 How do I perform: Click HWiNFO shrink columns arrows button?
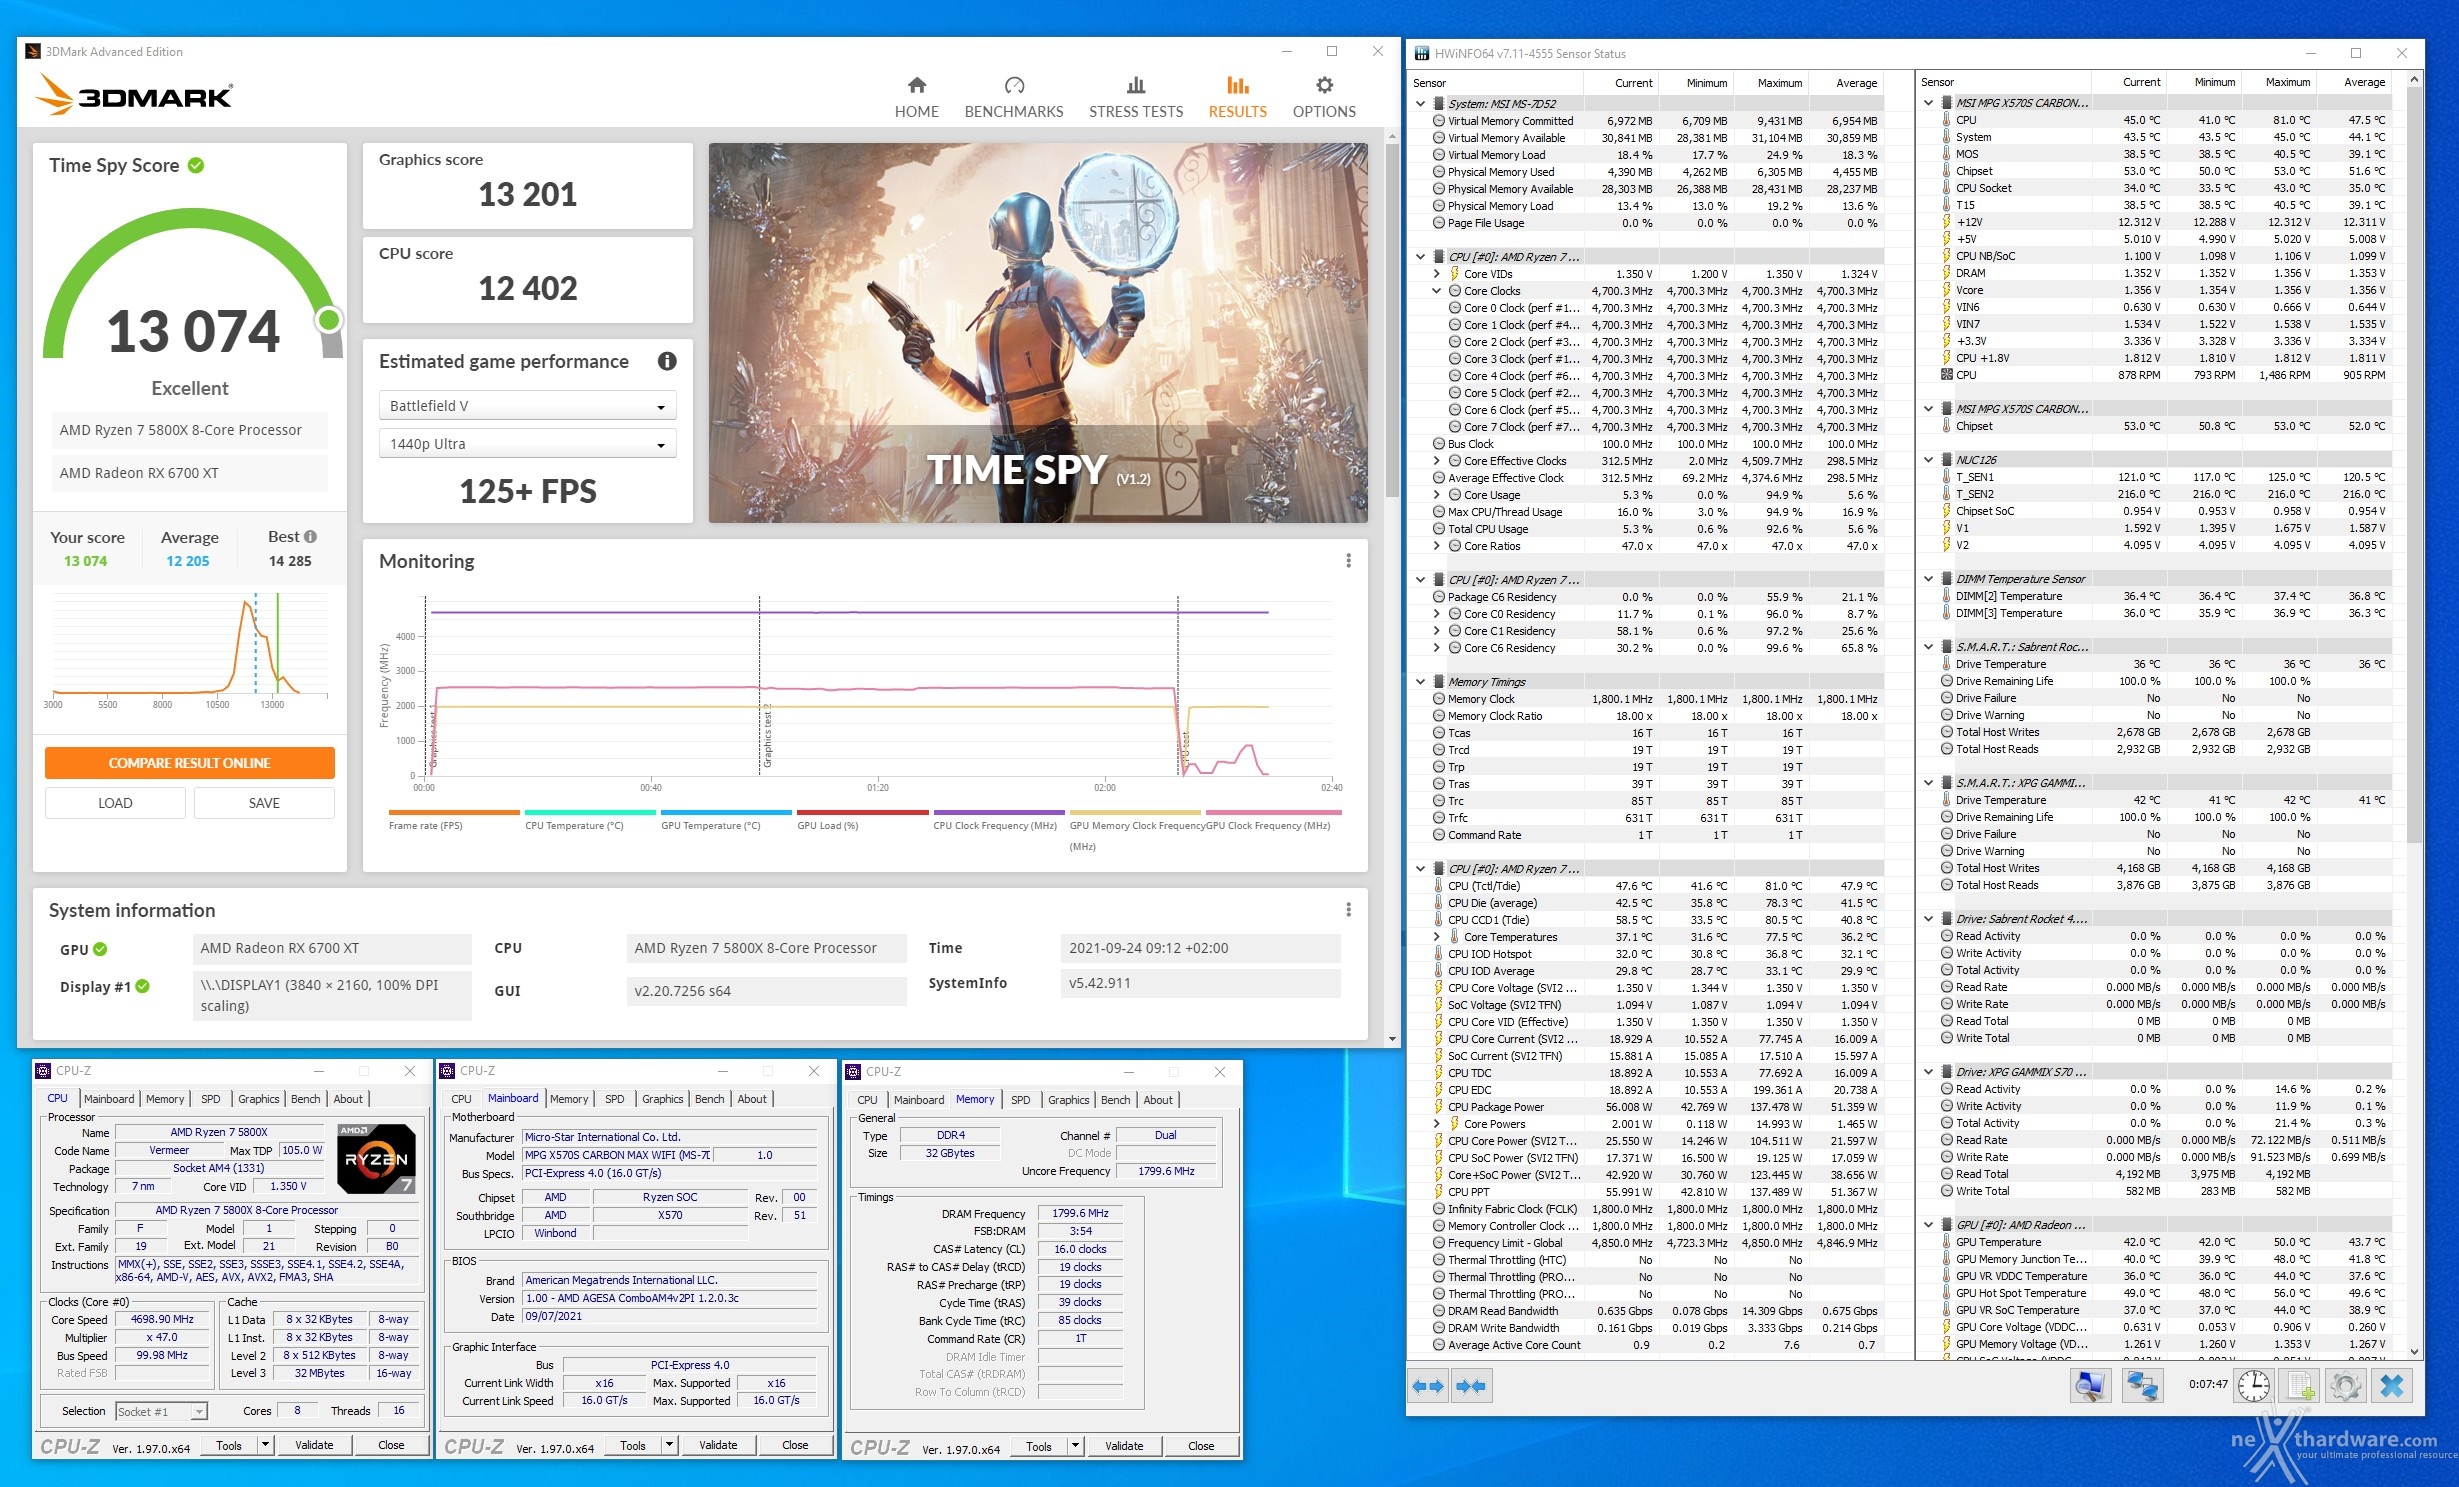point(1471,1386)
